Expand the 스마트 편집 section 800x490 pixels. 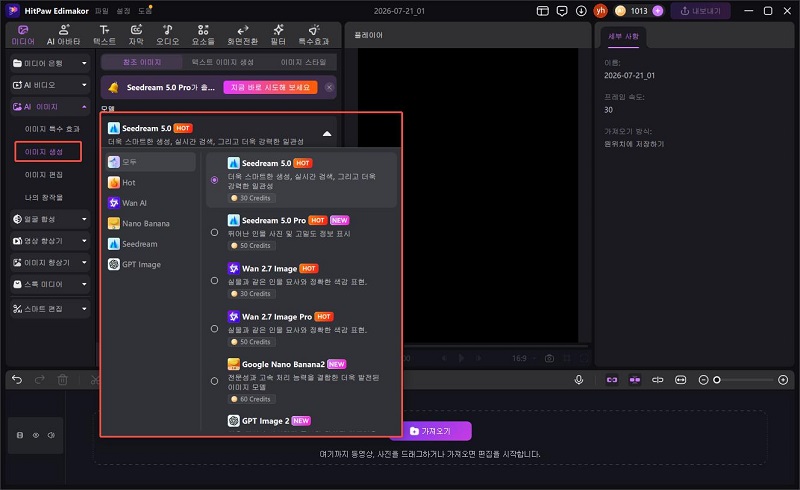tap(50, 309)
